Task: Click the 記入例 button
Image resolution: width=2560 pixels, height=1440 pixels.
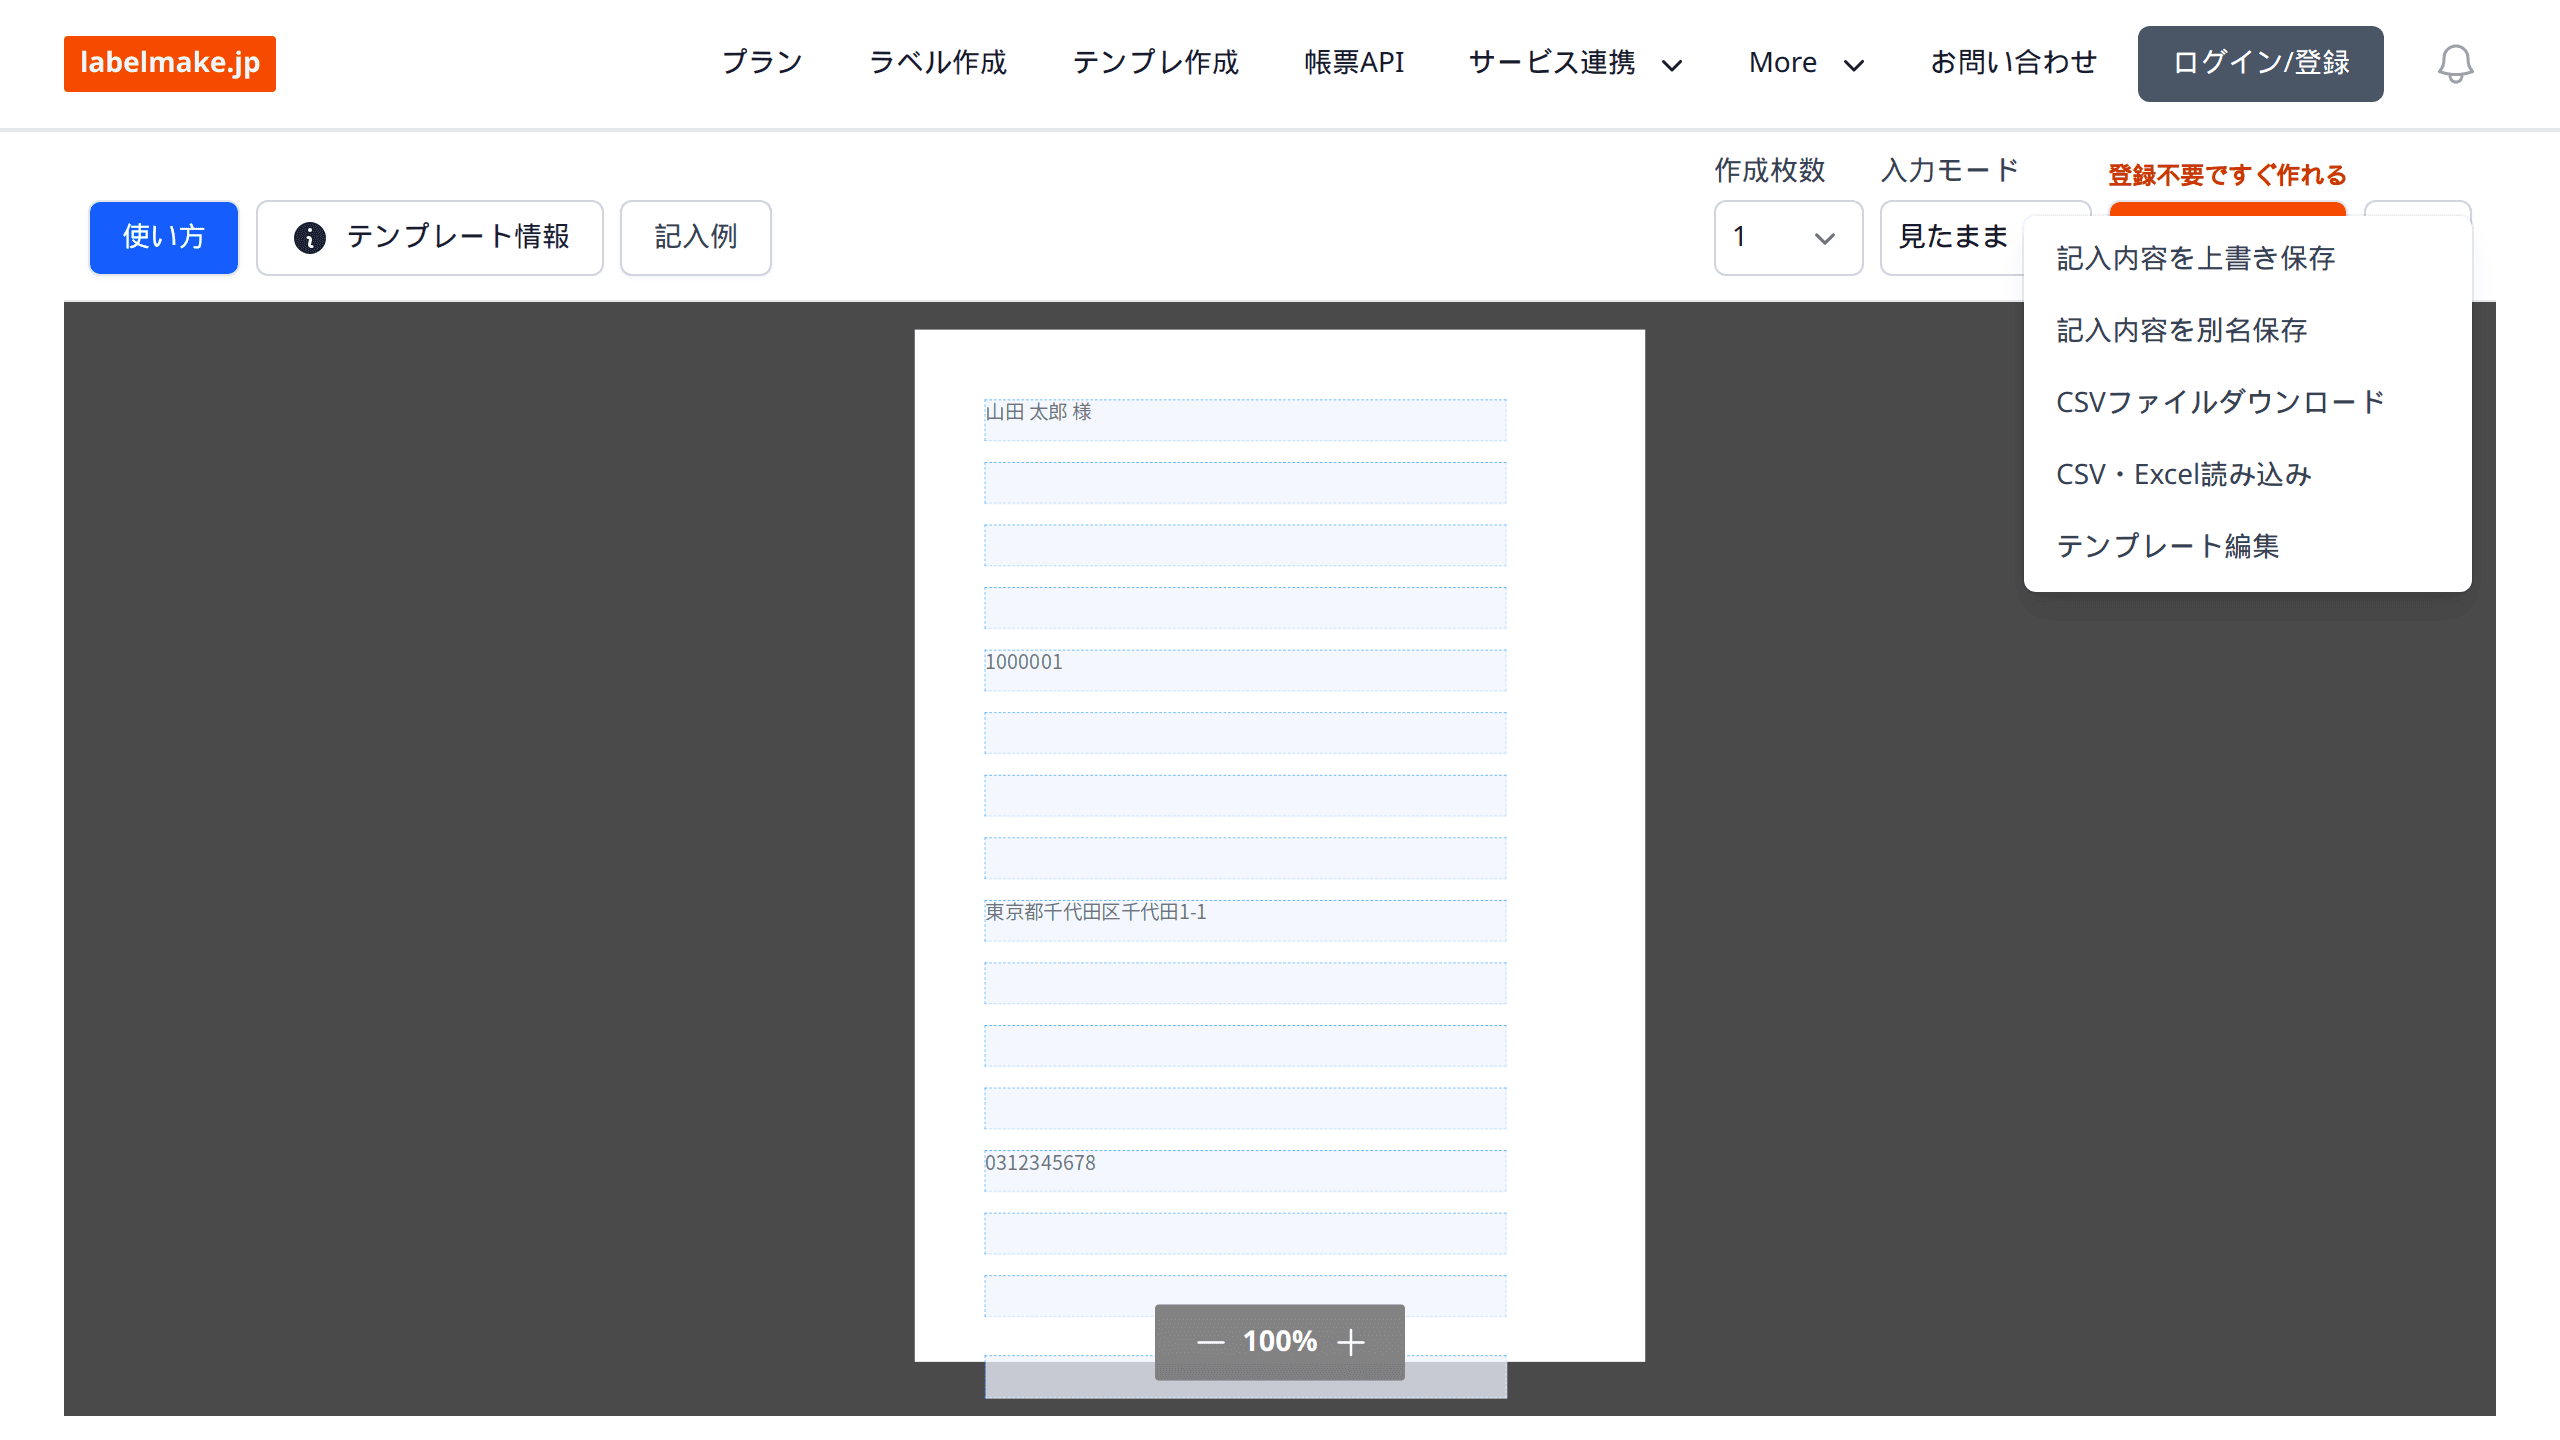Action: 696,237
